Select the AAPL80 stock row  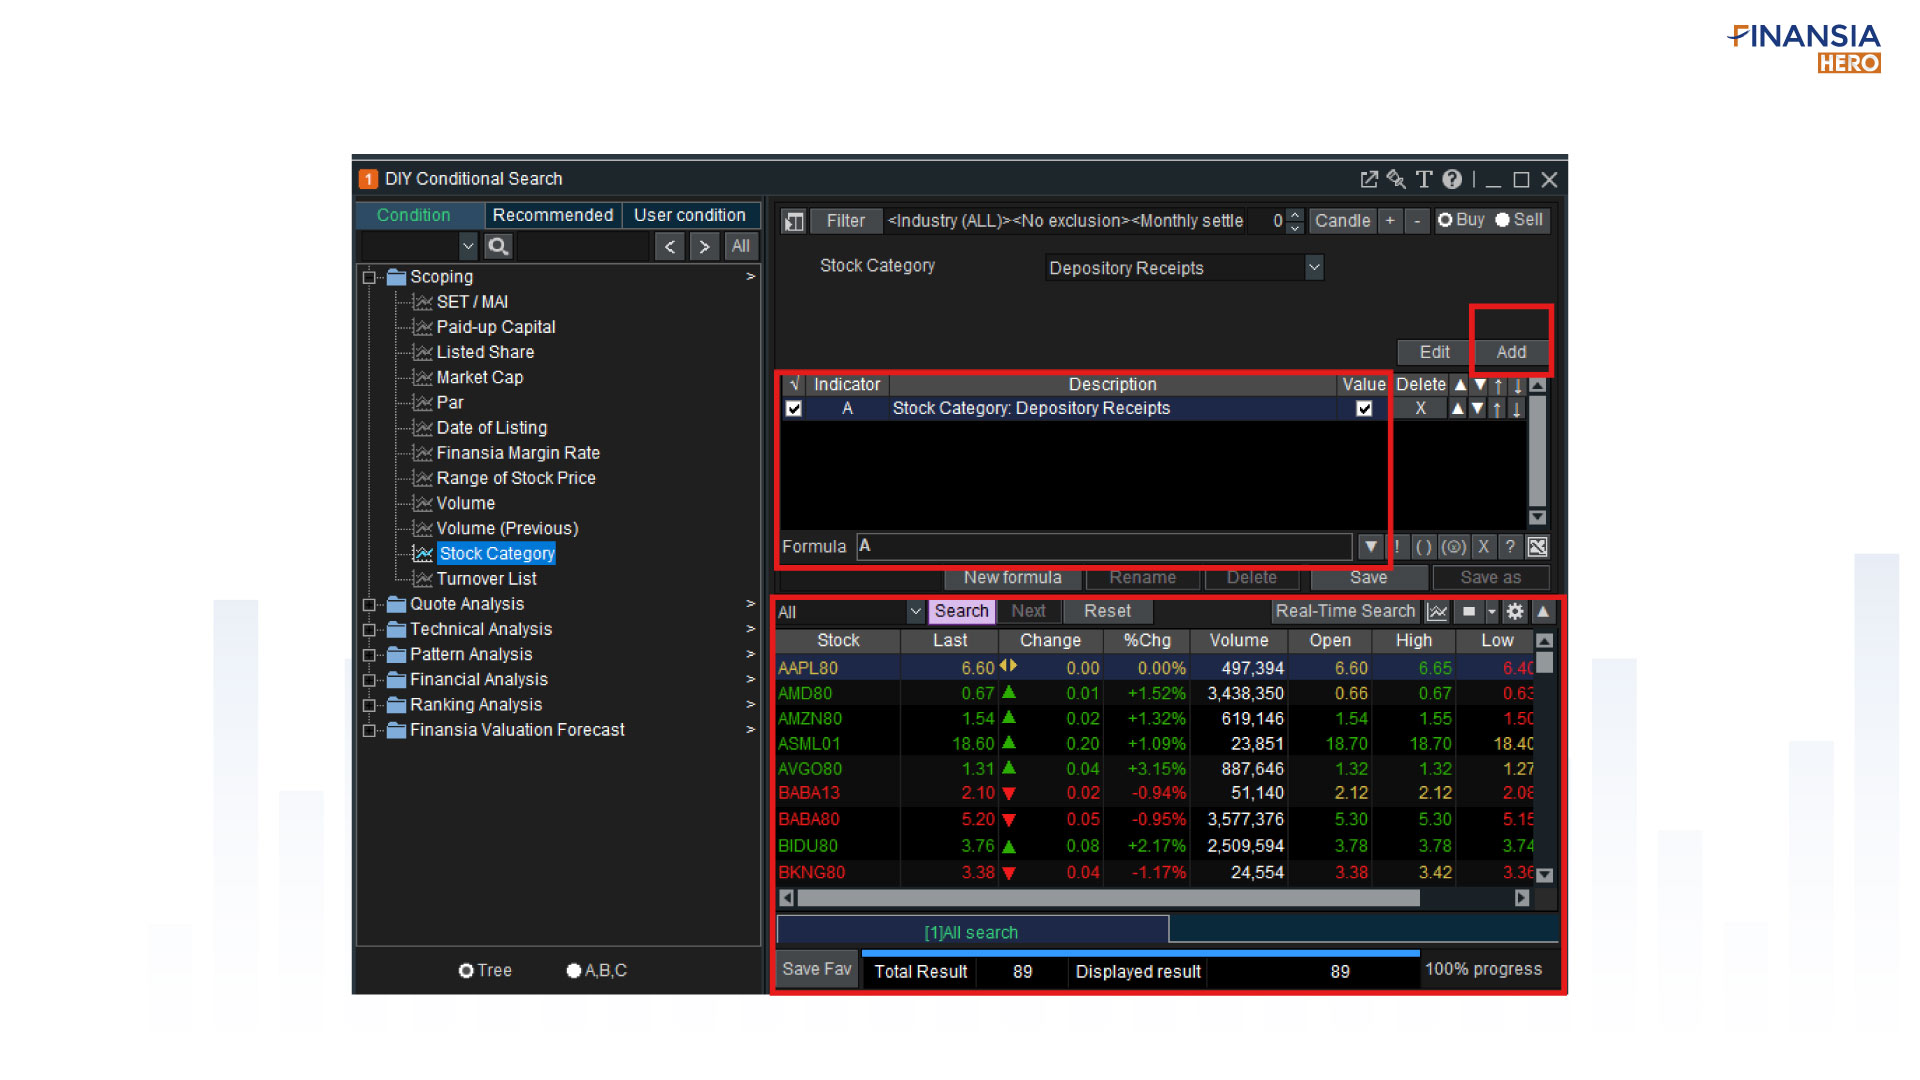[1155, 668]
